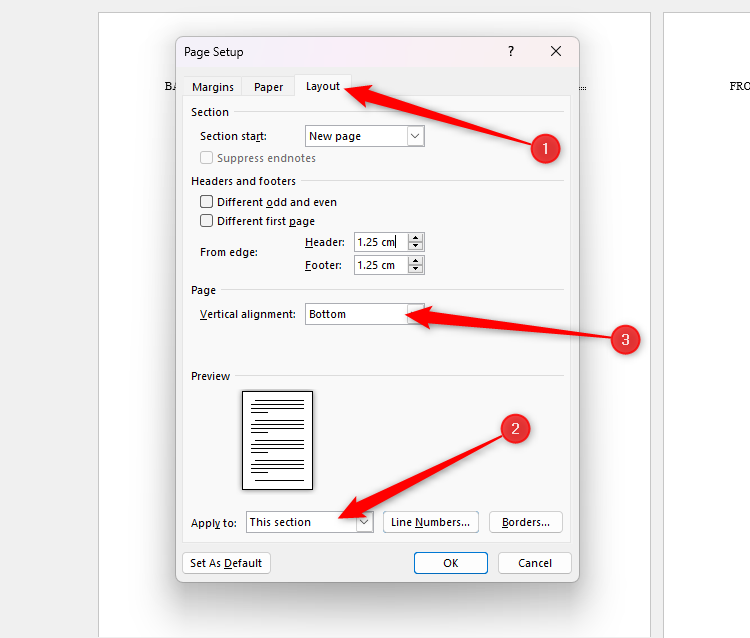Cancel the Page Setup dialog
Image resolution: width=750 pixels, height=638 pixels.
535,563
